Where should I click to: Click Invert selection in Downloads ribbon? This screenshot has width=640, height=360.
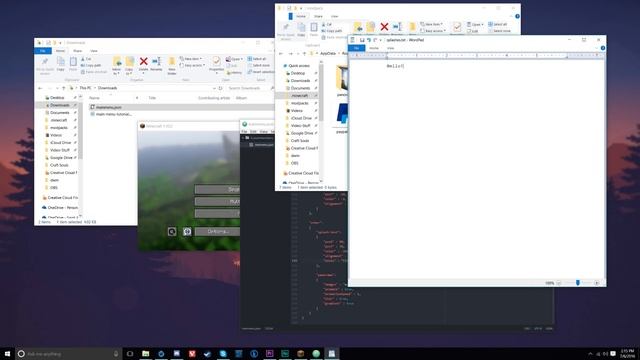click(261, 72)
